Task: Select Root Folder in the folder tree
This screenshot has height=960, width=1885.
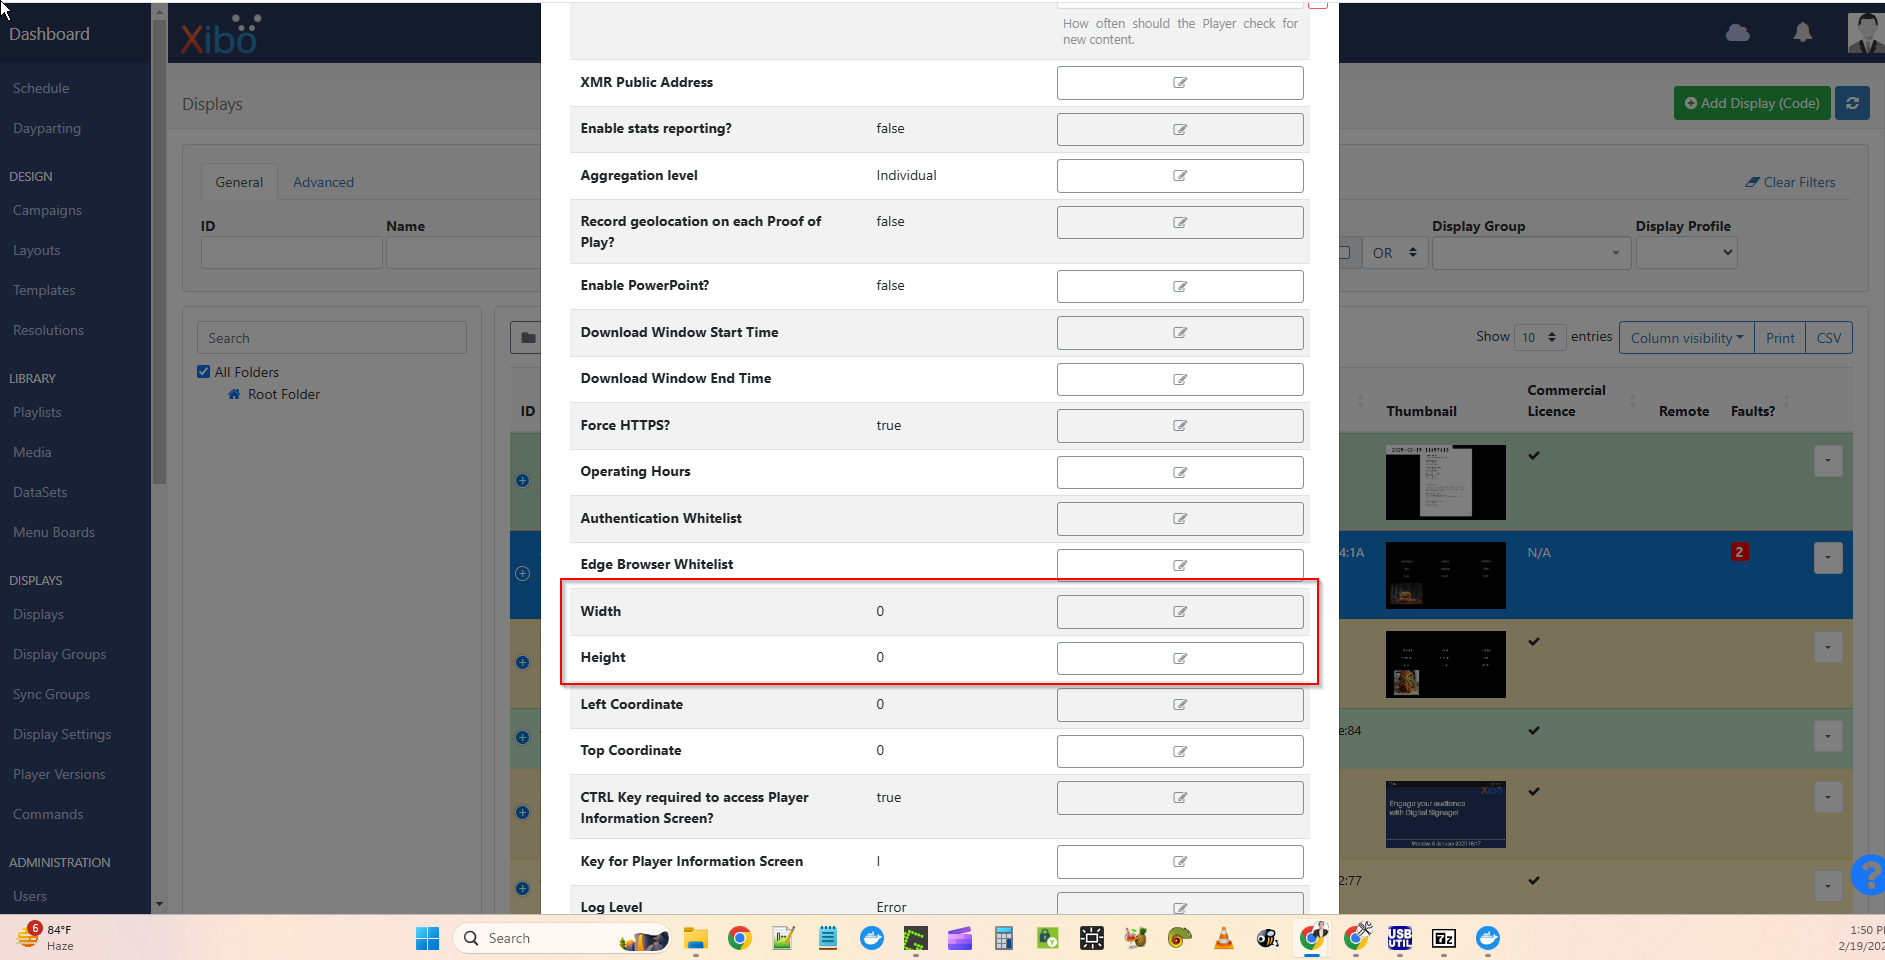Action: [283, 394]
